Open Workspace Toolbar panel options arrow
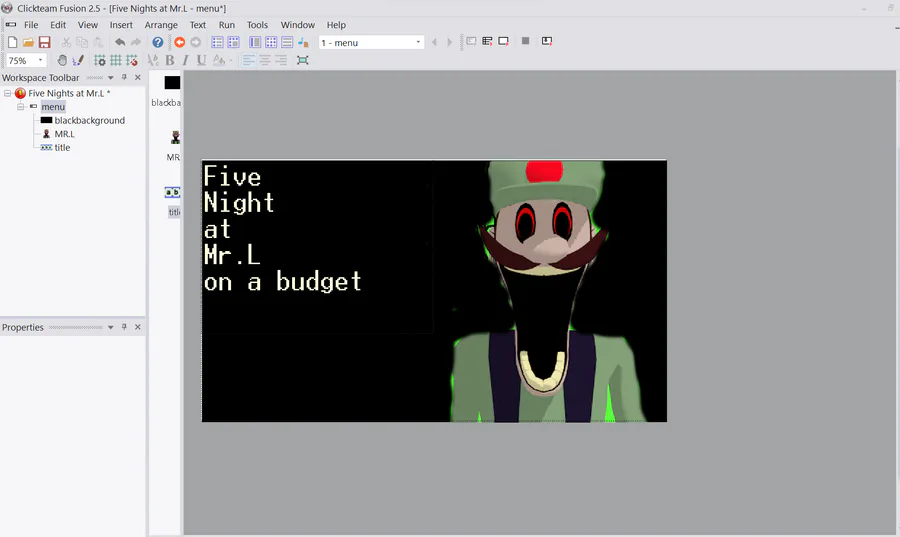 [x=111, y=77]
